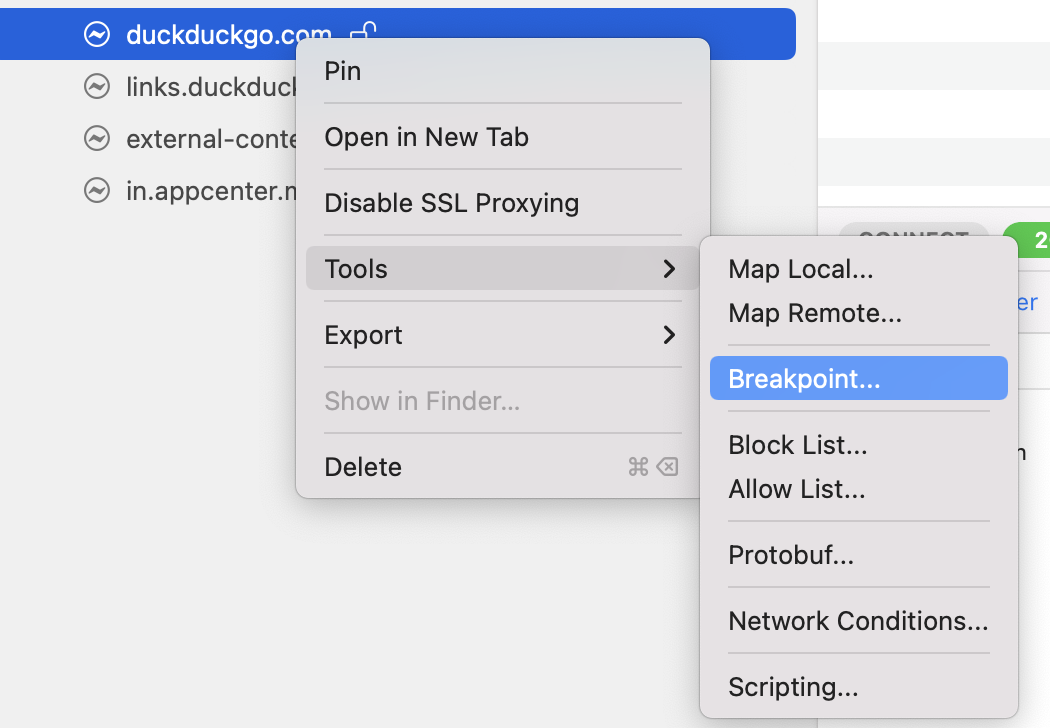Click the icon beside links.duckduck

click(x=97, y=86)
